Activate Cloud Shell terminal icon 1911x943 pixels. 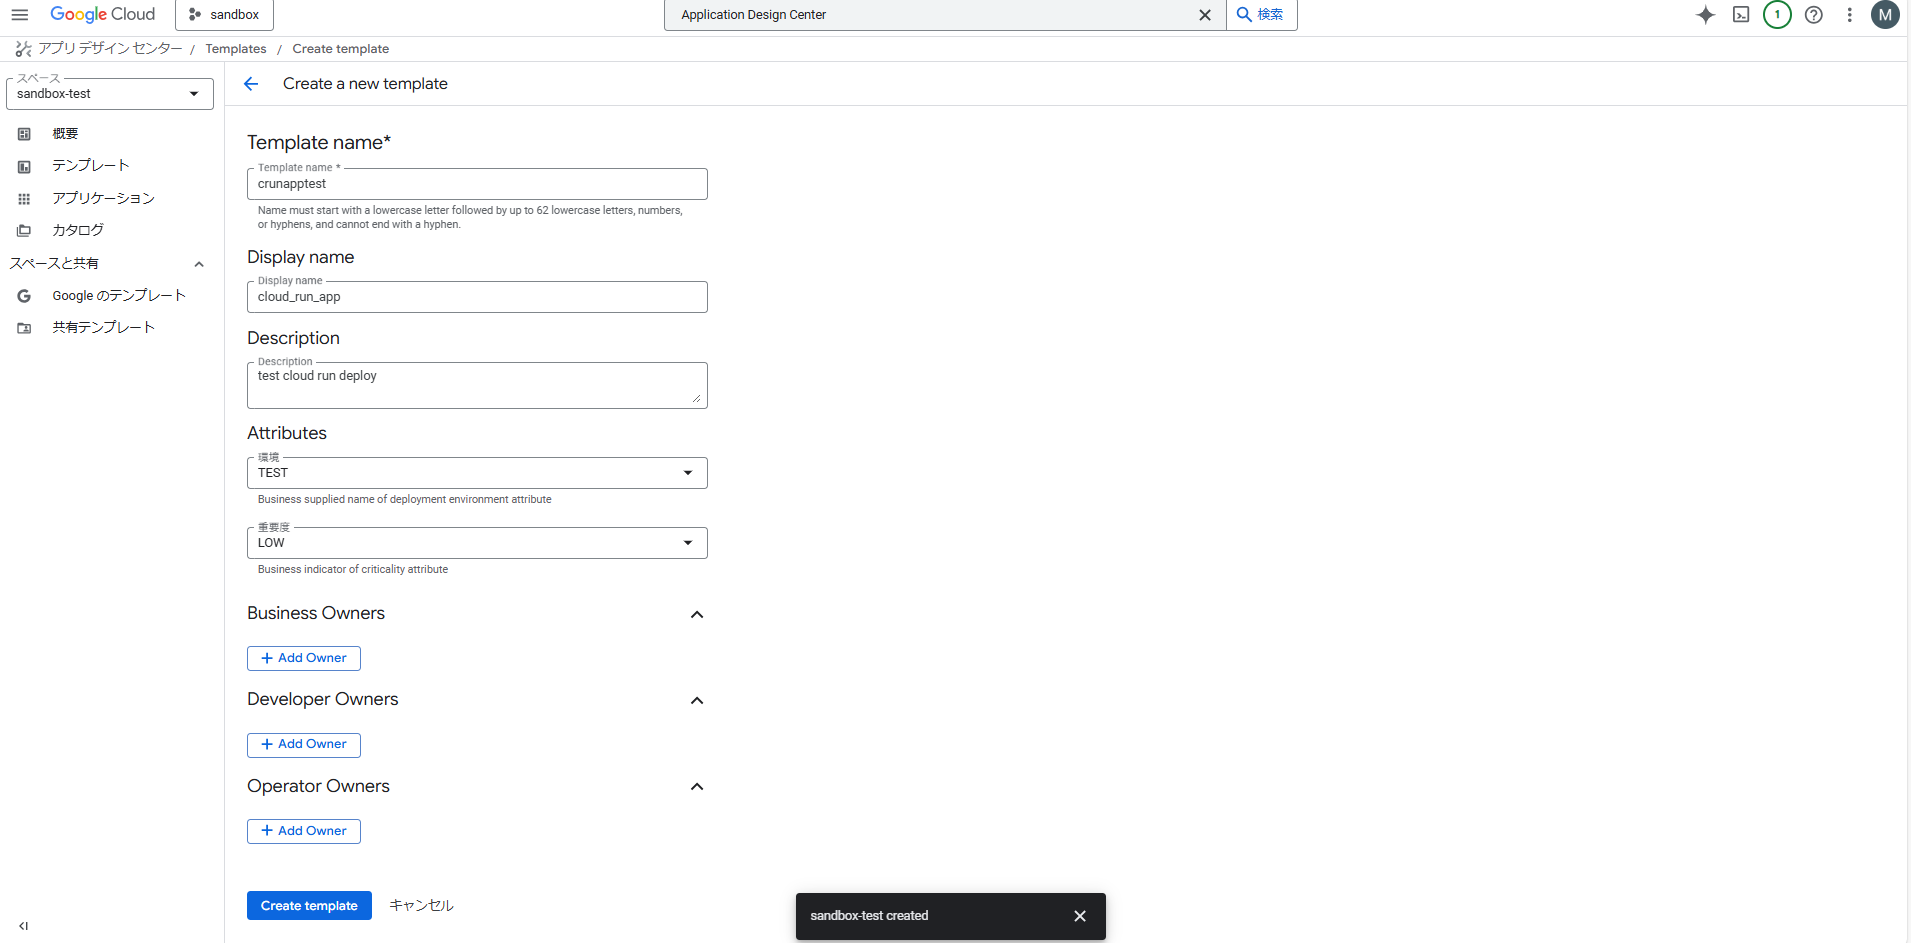point(1741,15)
